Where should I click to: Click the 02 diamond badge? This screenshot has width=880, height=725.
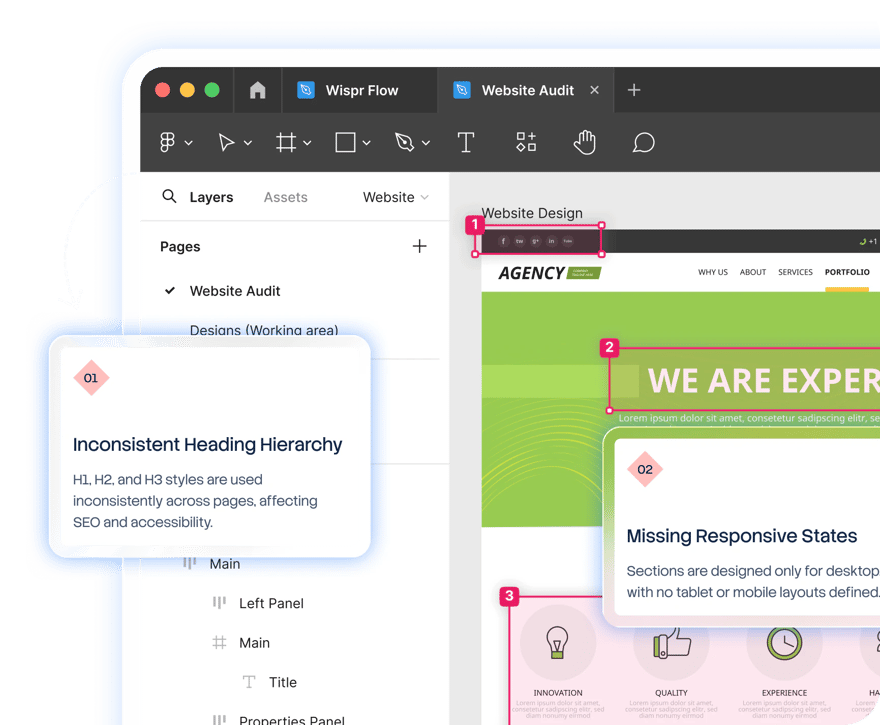(645, 469)
